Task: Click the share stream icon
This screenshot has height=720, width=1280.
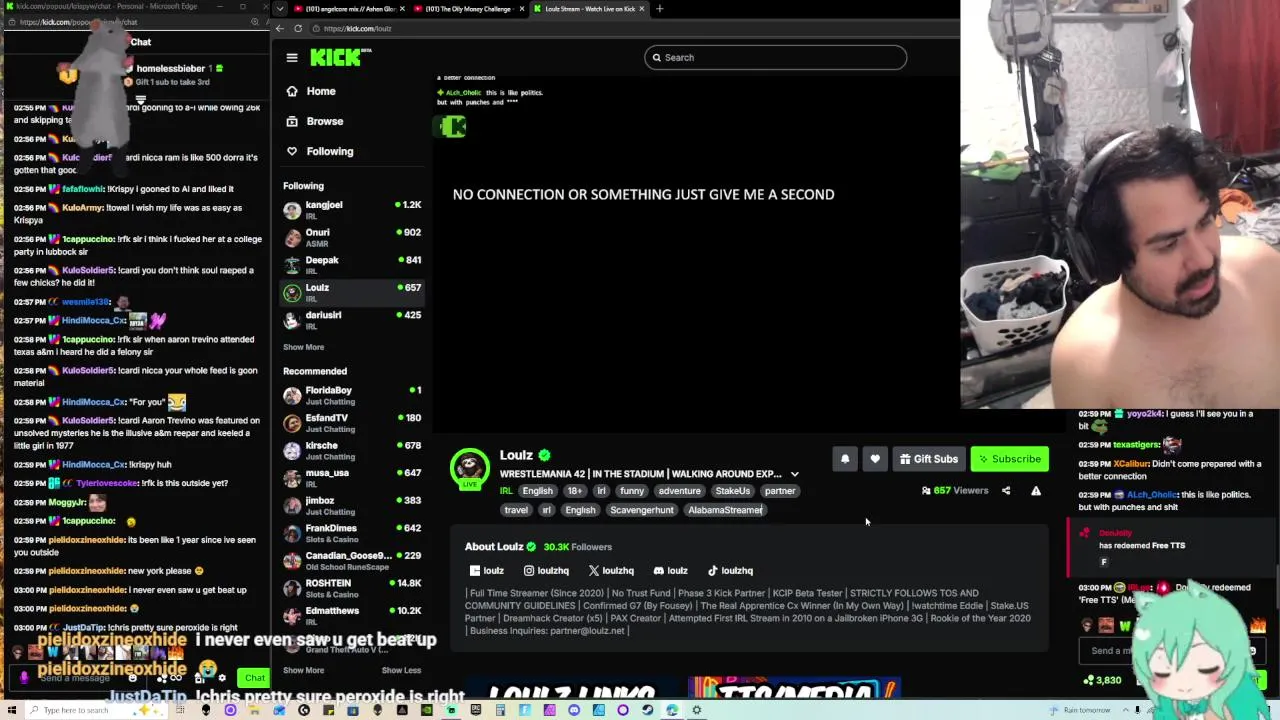Action: point(1006,491)
